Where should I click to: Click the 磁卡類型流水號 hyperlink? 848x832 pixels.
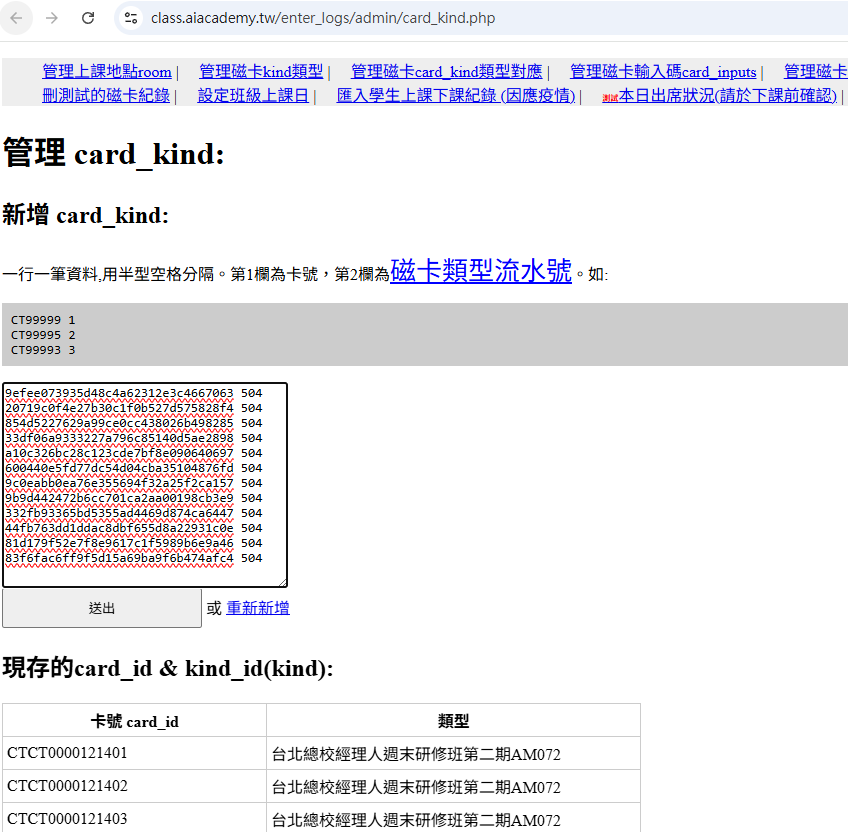[x=481, y=271]
